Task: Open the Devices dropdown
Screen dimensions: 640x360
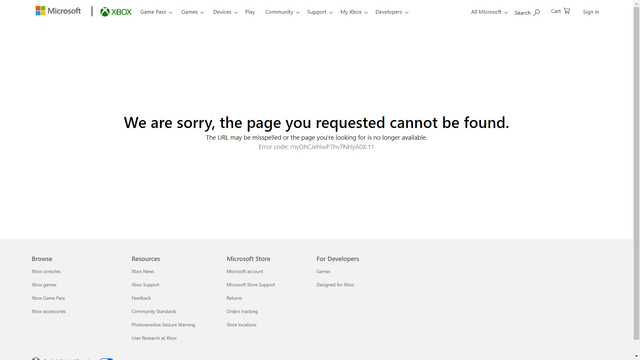Action: click(x=225, y=12)
